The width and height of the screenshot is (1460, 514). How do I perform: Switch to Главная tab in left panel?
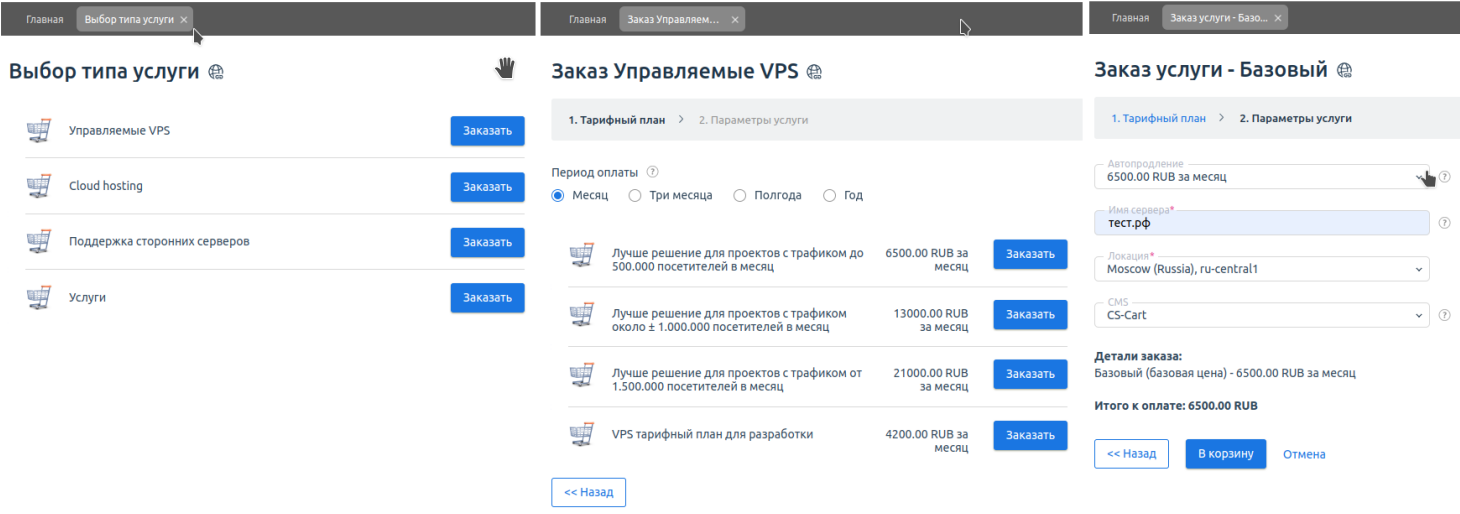[45, 19]
